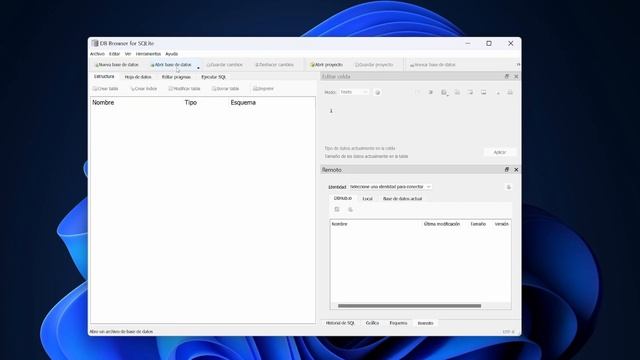This screenshot has height=360, width=640.
Task: Click the Remoto list horizontal scrollbar
Action: coord(409,306)
